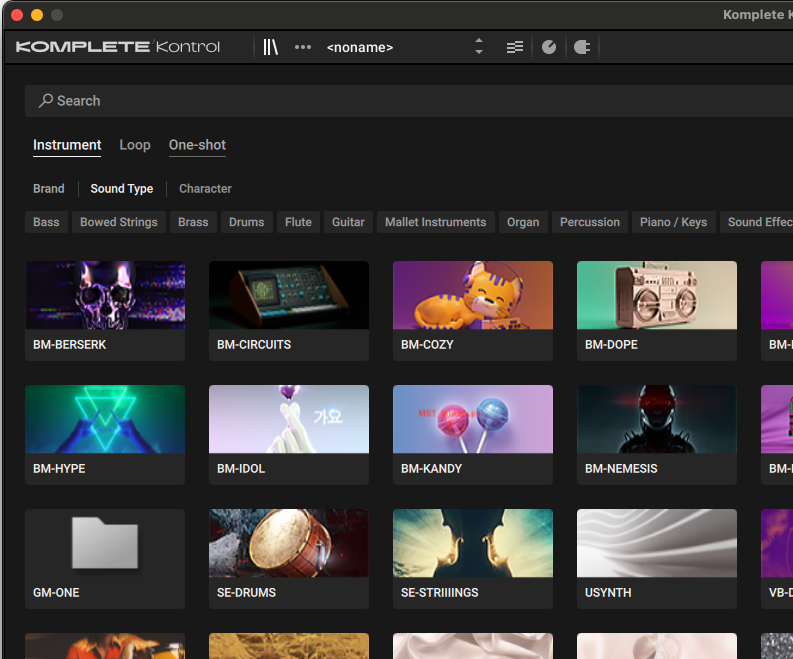Open the BM-BERSERK skull thumbnail
The image size is (793, 659).
pyautogui.click(x=105, y=295)
